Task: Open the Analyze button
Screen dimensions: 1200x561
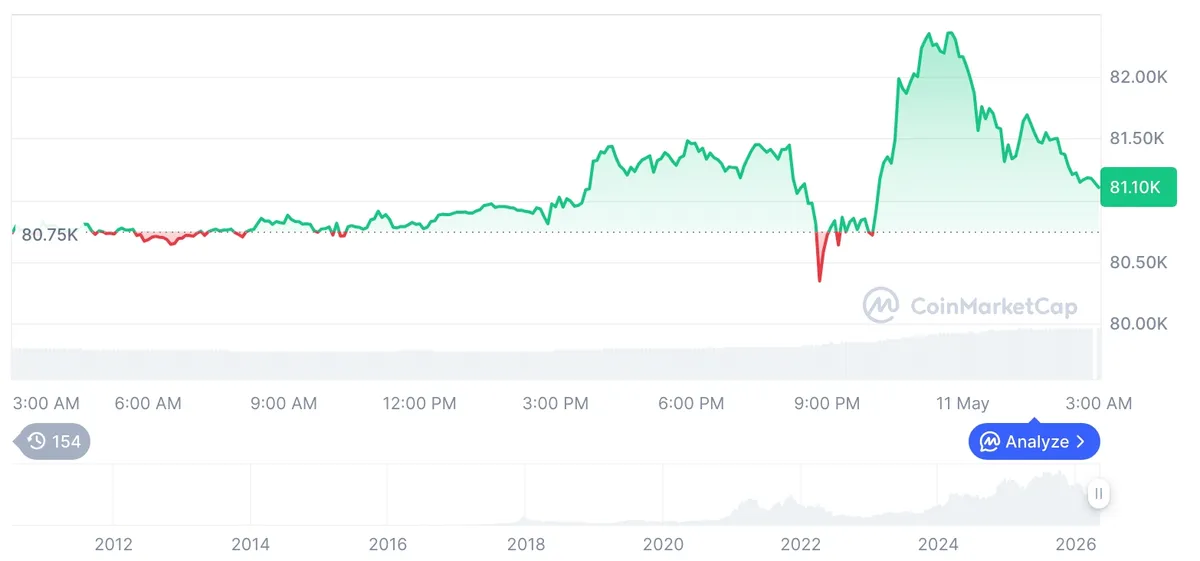Action: [x=1034, y=441]
